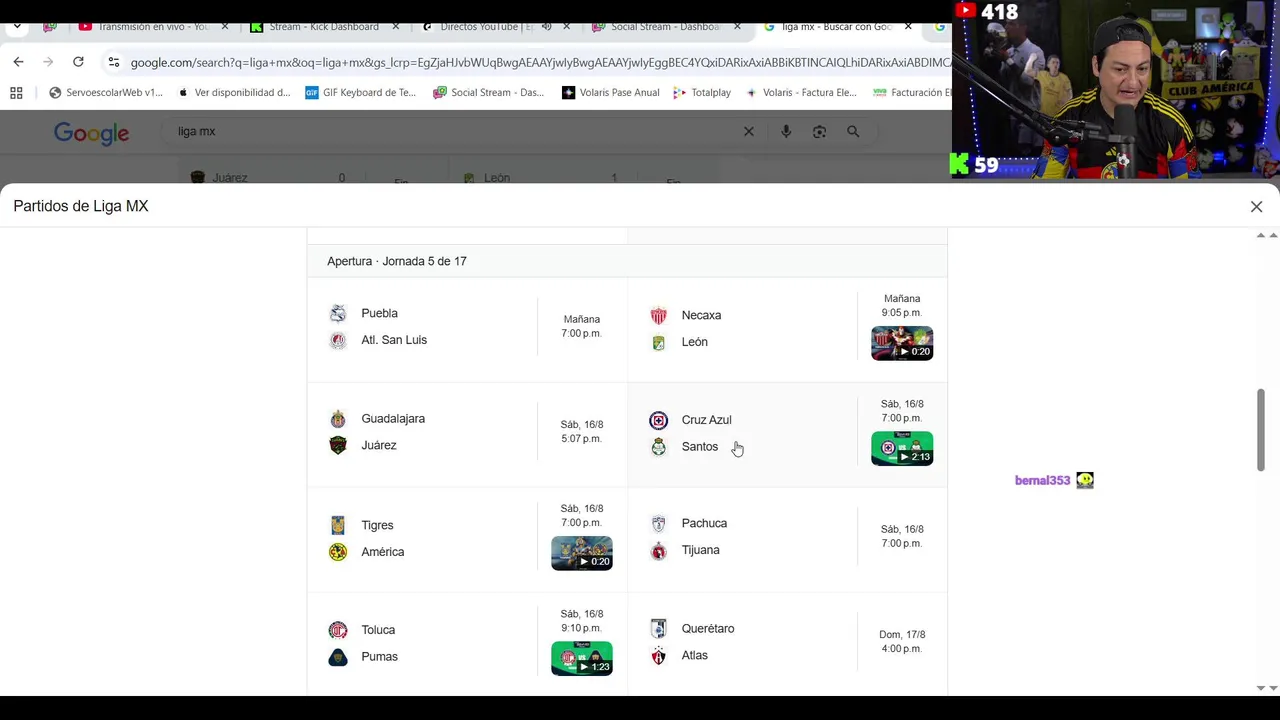1280x720 pixels.
Task: Select the Guadalajara team name
Action: (393, 419)
